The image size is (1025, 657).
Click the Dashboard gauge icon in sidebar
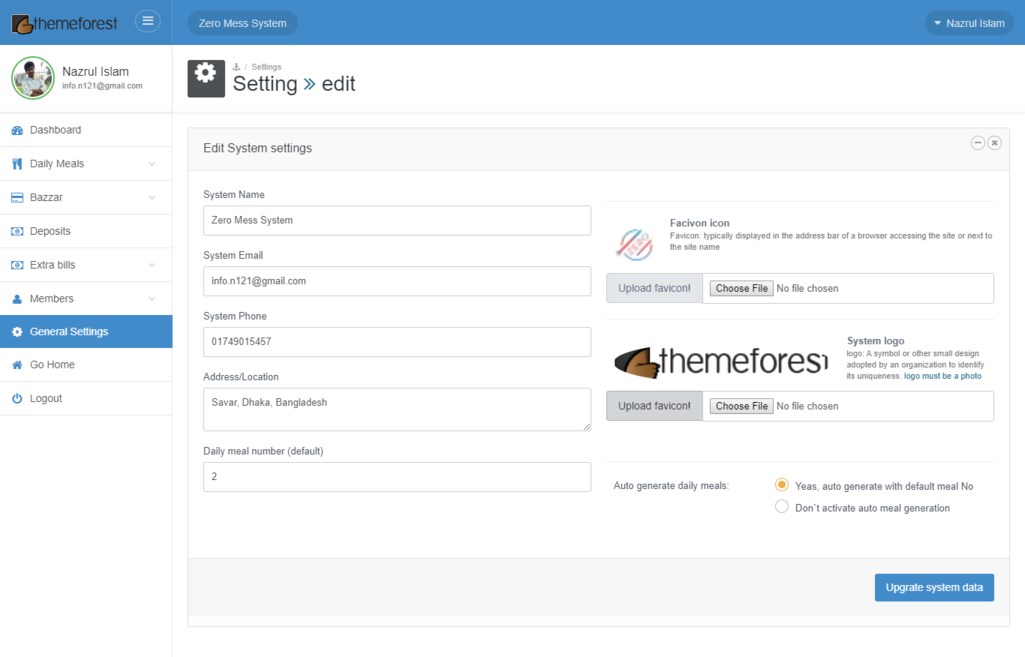coord(17,130)
